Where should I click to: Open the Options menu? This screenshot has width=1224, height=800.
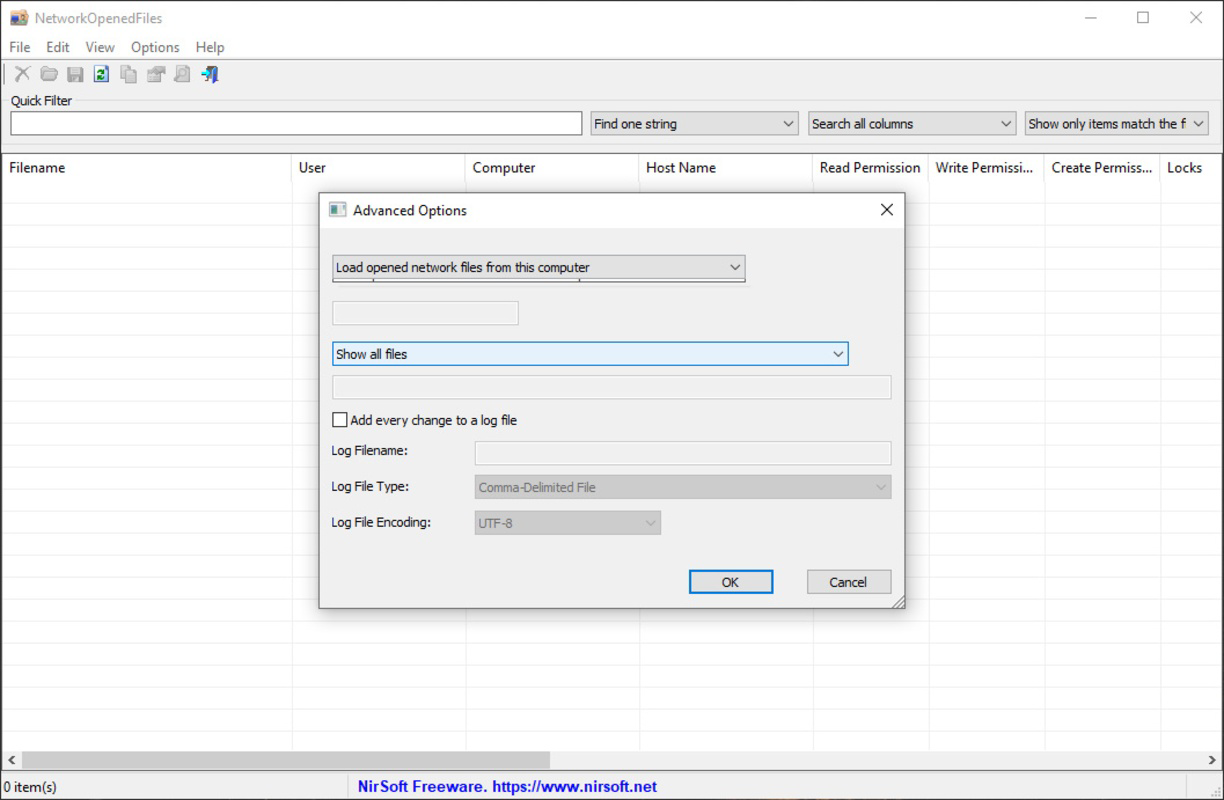pyautogui.click(x=155, y=47)
